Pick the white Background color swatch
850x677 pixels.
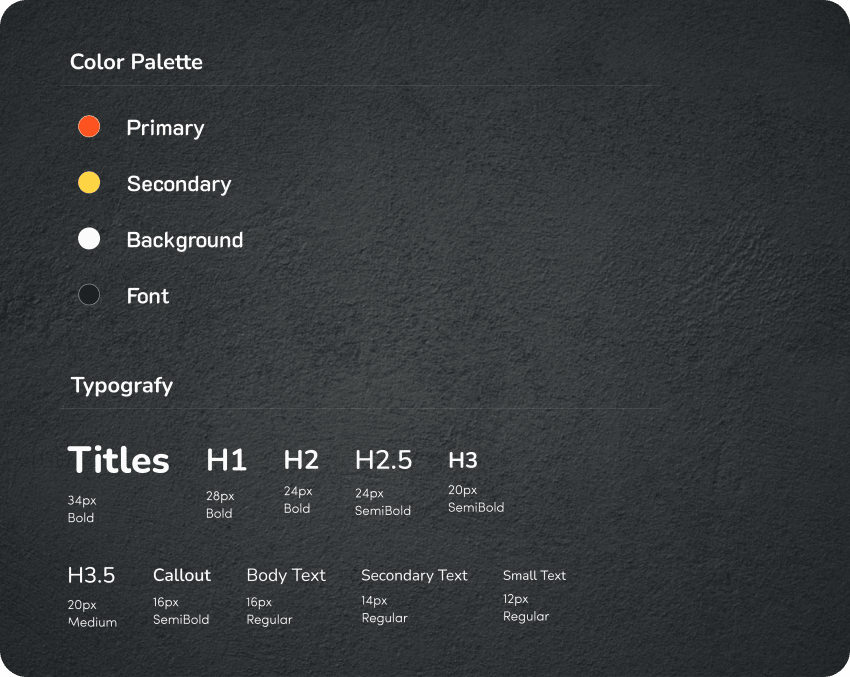coord(89,238)
